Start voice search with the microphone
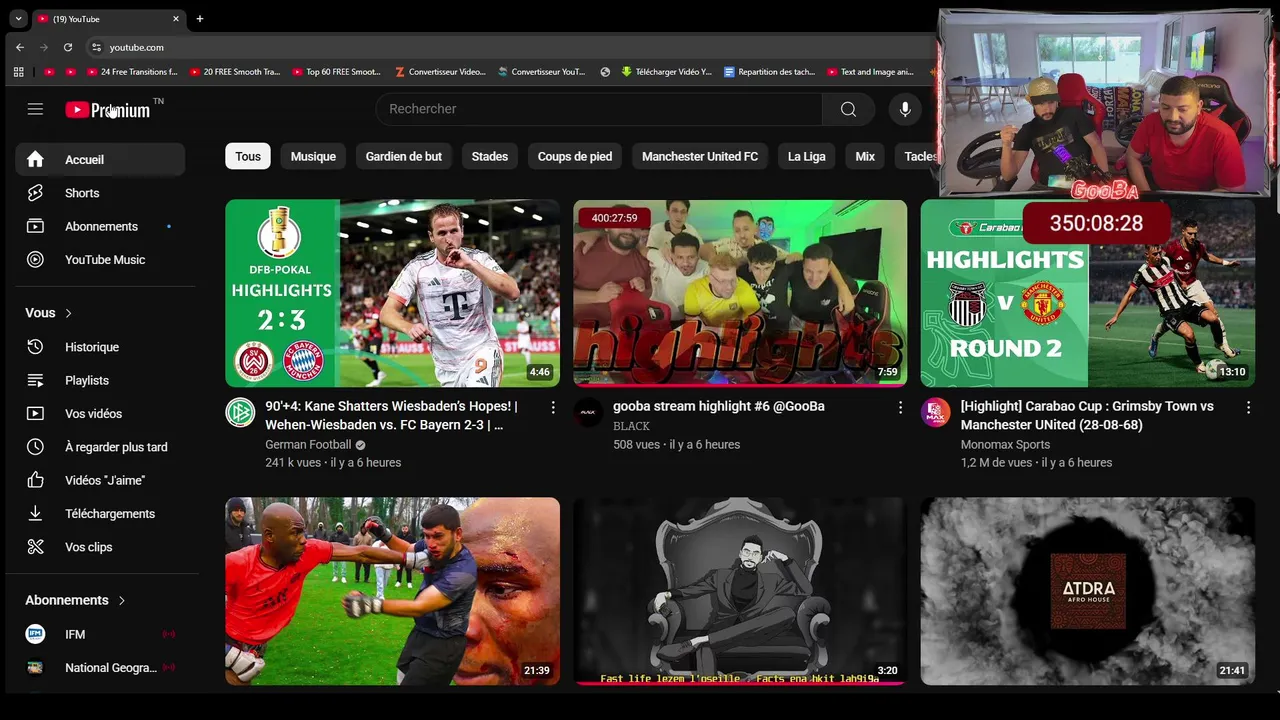Screen dimensions: 1280x720 coord(905,109)
